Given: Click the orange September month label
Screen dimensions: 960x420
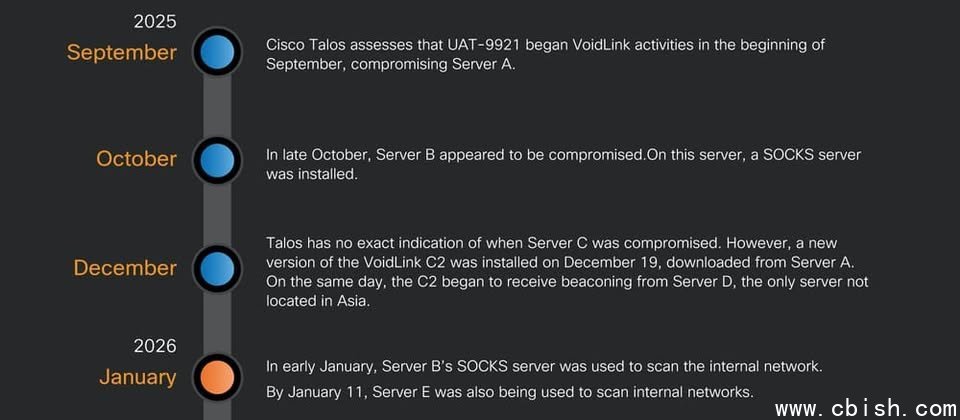Looking at the screenshot, I should click(x=121, y=52).
